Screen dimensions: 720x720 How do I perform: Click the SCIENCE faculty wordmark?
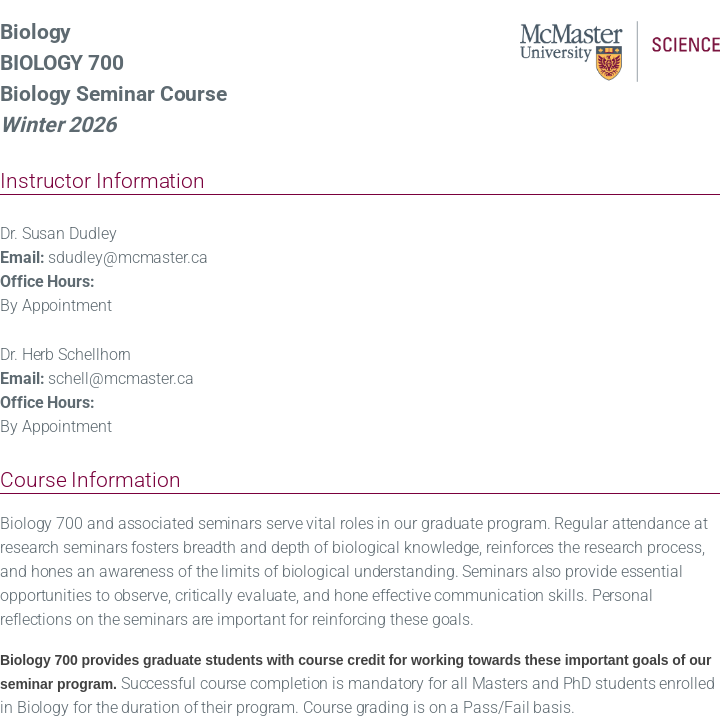[x=685, y=45]
